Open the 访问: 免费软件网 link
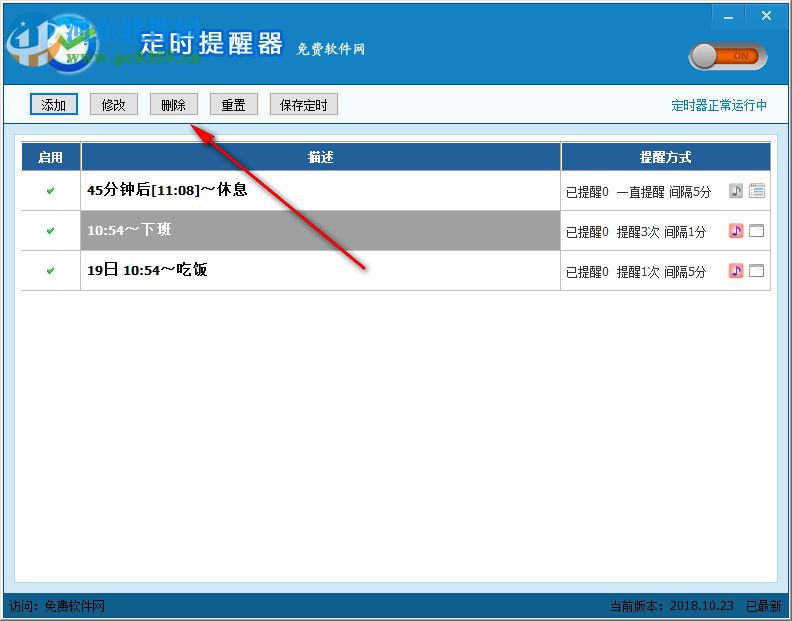Viewport: 792px width, 621px height. [57, 606]
